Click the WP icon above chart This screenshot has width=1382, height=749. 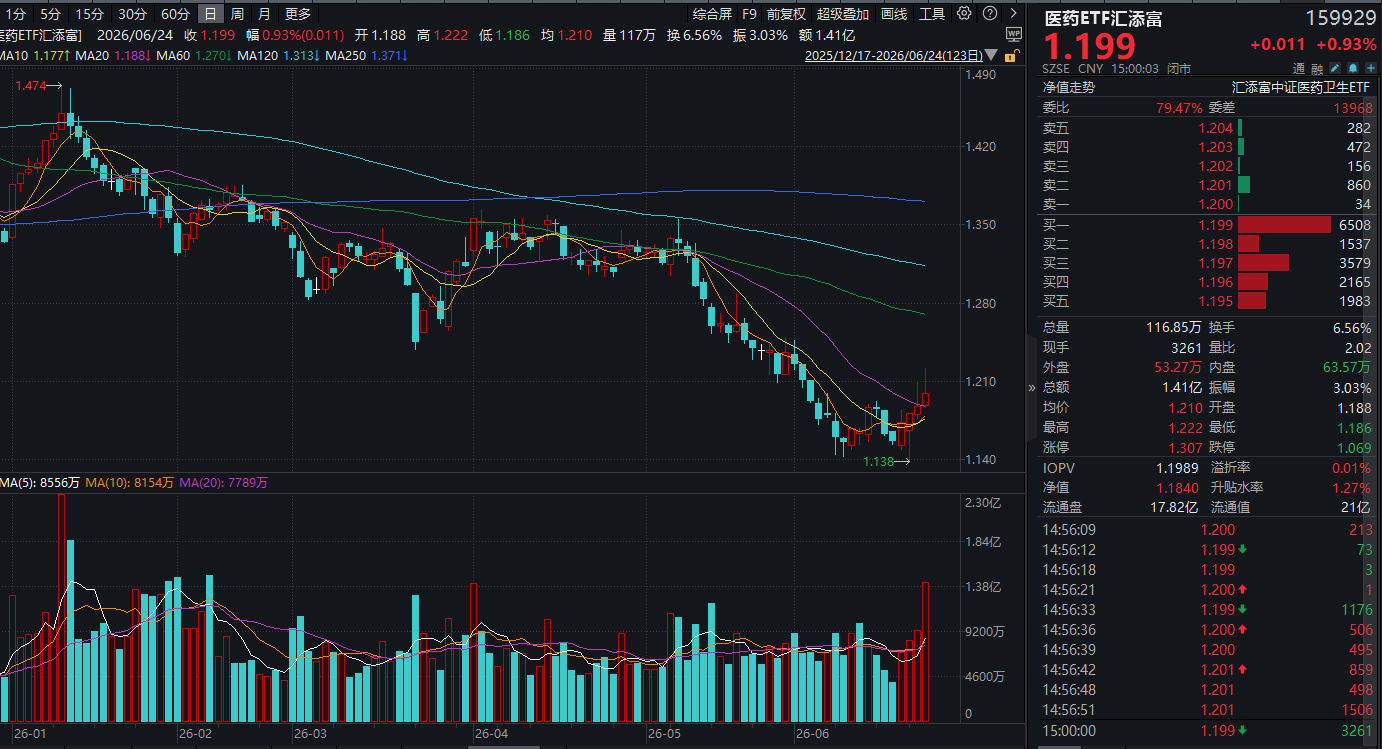coord(1014,34)
